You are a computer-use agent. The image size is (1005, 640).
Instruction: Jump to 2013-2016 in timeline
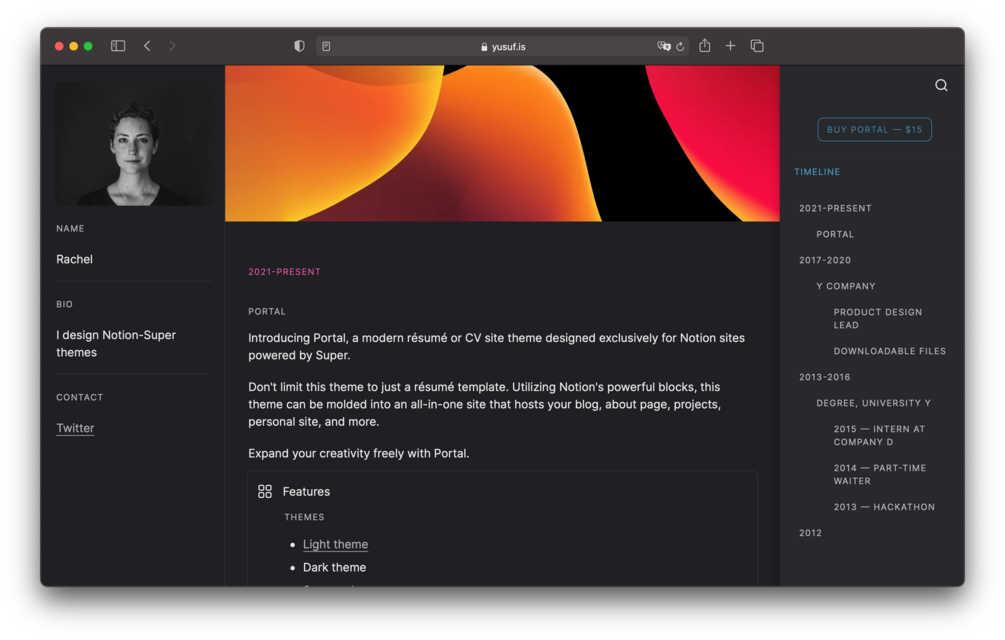pyautogui.click(x=824, y=377)
